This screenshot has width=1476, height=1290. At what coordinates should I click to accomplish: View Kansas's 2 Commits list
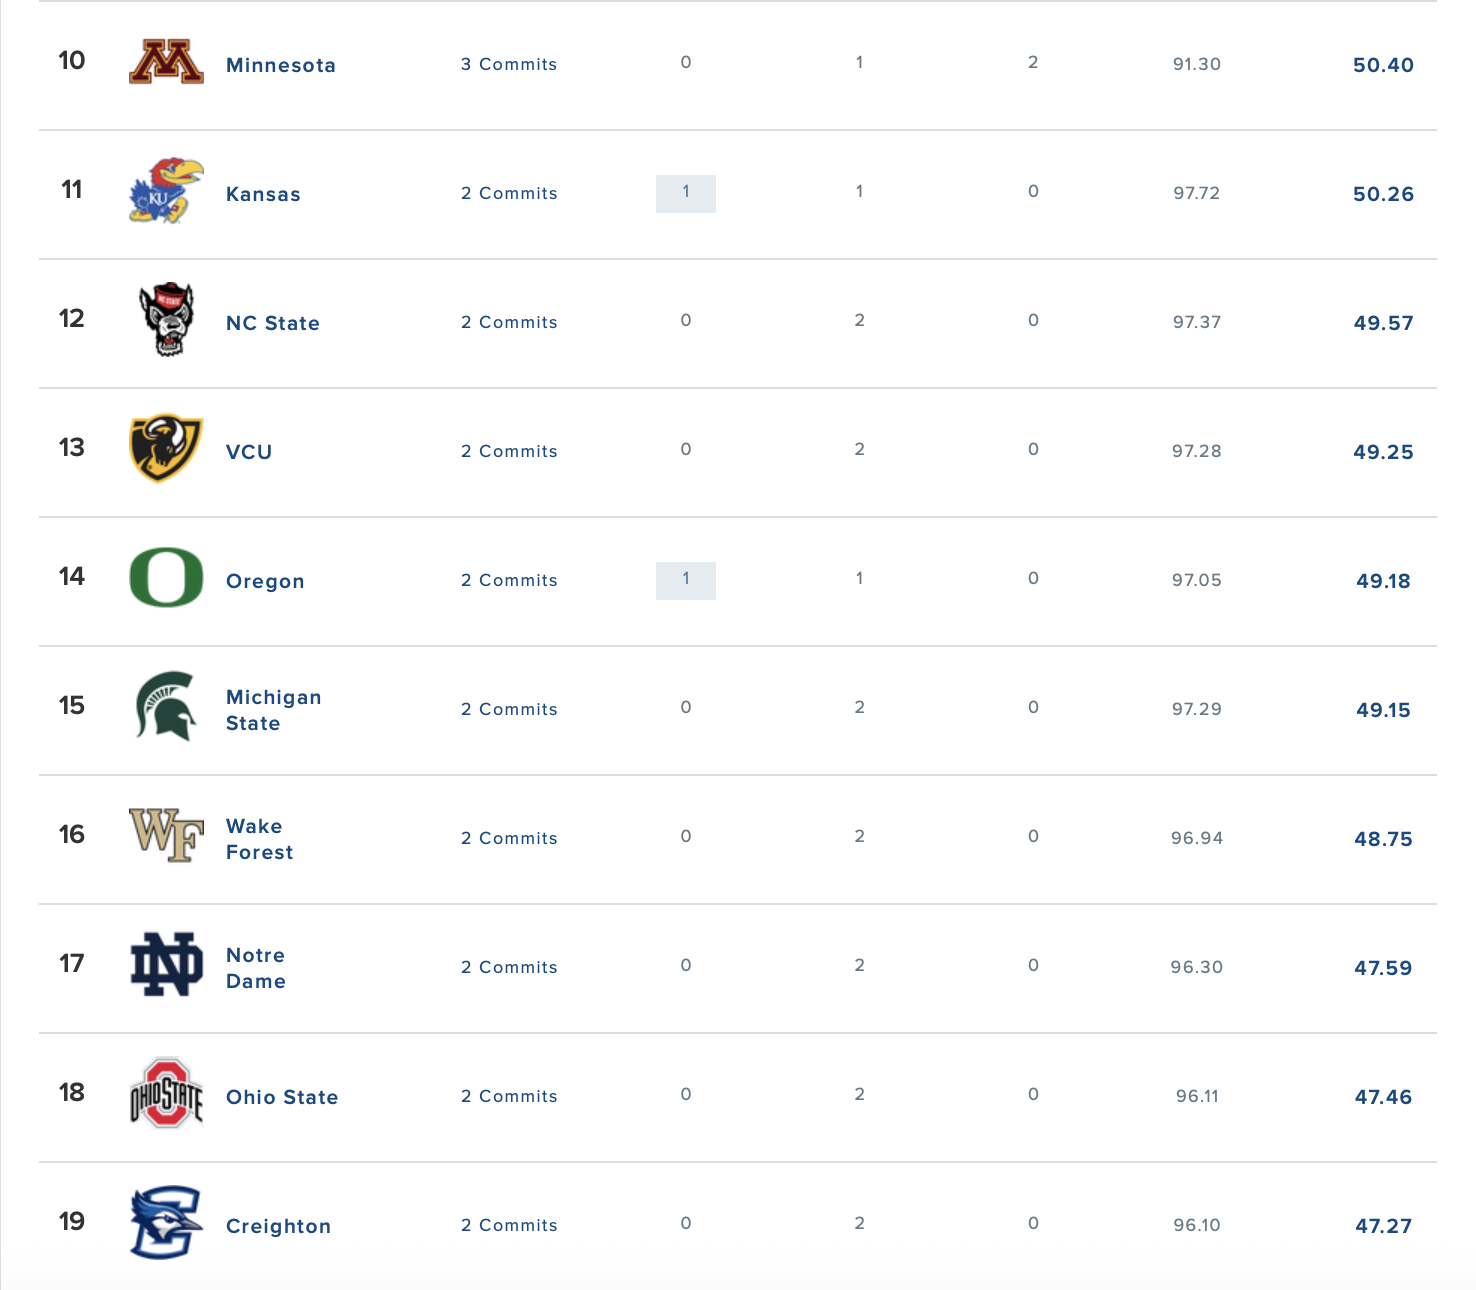pyautogui.click(x=509, y=193)
